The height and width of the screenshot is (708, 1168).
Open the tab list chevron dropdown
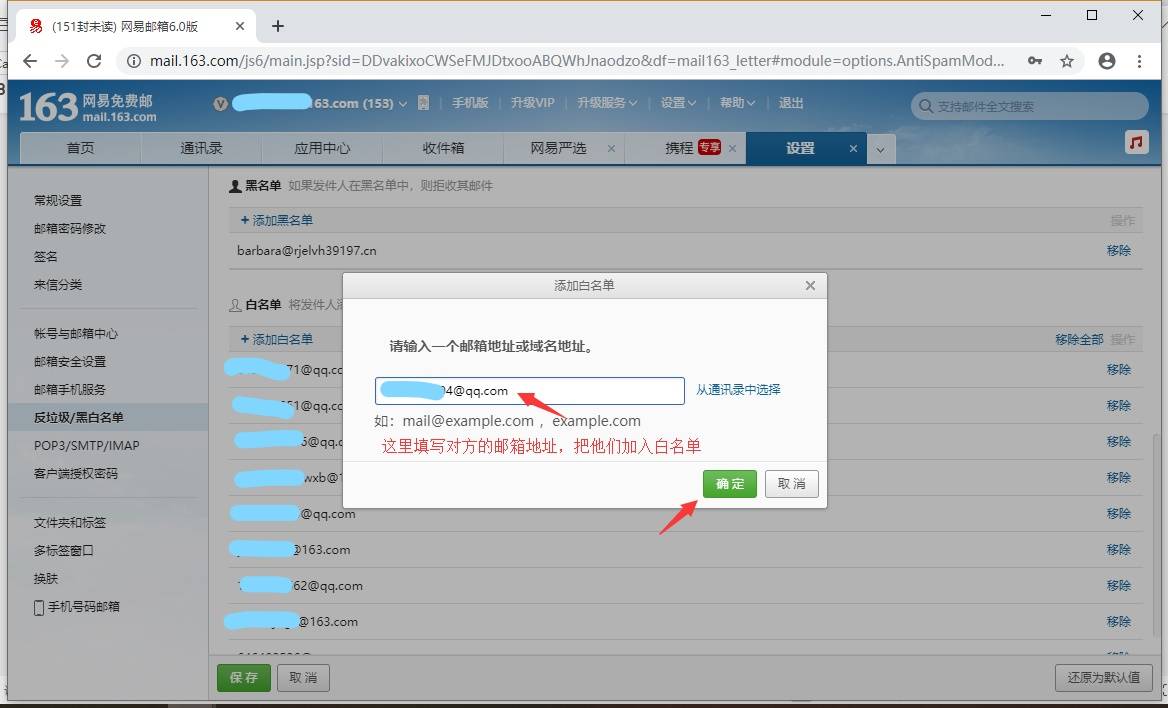pyautogui.click(x=880, y=149)
